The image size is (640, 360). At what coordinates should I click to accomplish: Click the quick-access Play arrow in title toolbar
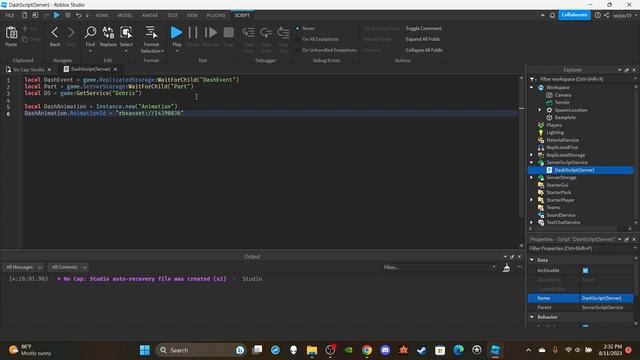pos(57,15)
